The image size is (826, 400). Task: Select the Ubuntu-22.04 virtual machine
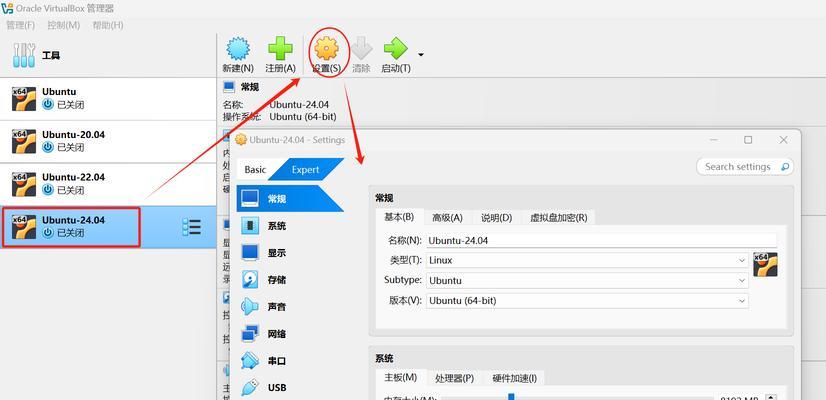point(108,184)
